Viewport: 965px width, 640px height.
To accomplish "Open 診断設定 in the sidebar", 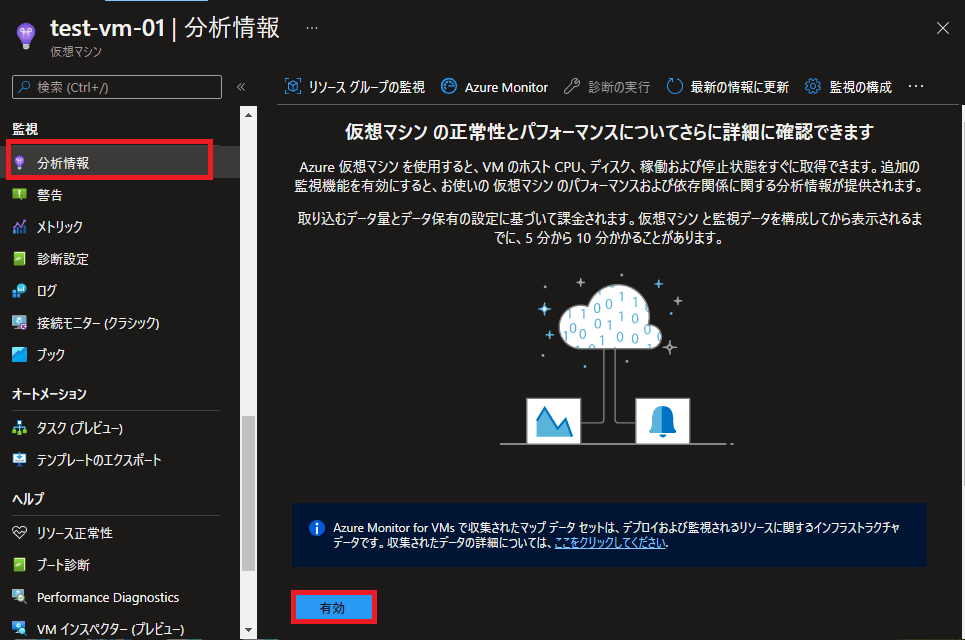I will (63, 259).
